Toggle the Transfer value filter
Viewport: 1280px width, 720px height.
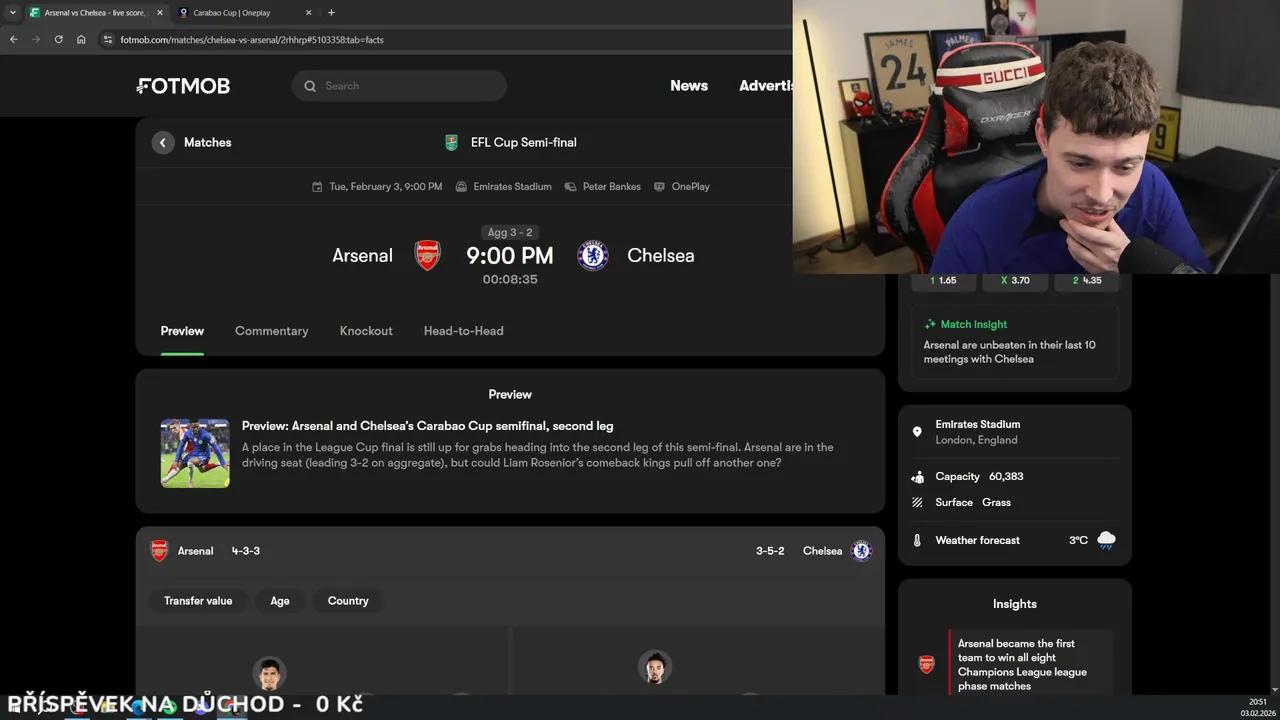click(198, 601)
